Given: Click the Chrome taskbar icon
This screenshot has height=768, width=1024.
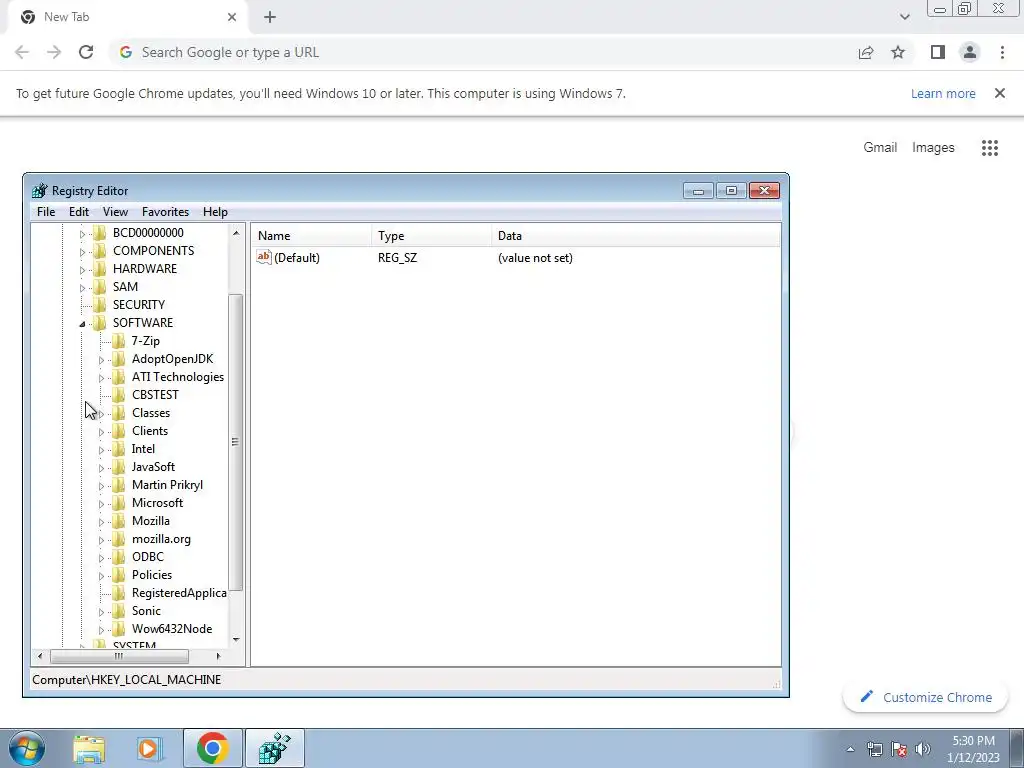Looking at the screenshot, I should point(212,748).
